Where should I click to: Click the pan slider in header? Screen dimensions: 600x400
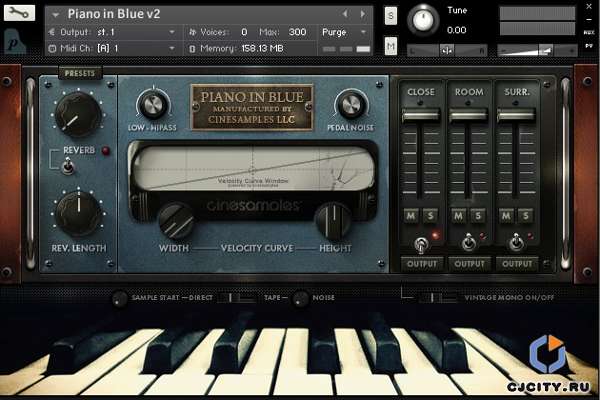coord(447,50)
